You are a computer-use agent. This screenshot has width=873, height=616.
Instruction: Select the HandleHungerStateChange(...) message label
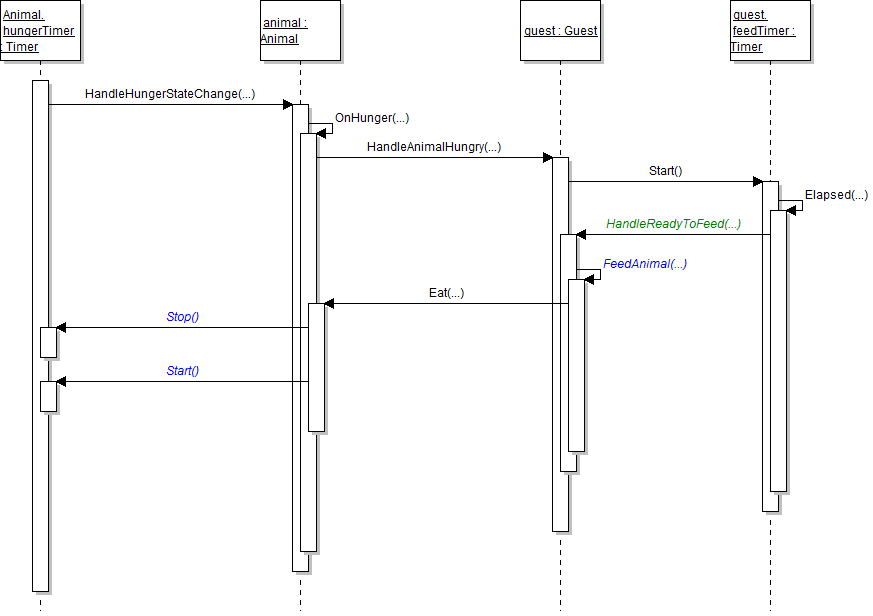pos(170,94)
